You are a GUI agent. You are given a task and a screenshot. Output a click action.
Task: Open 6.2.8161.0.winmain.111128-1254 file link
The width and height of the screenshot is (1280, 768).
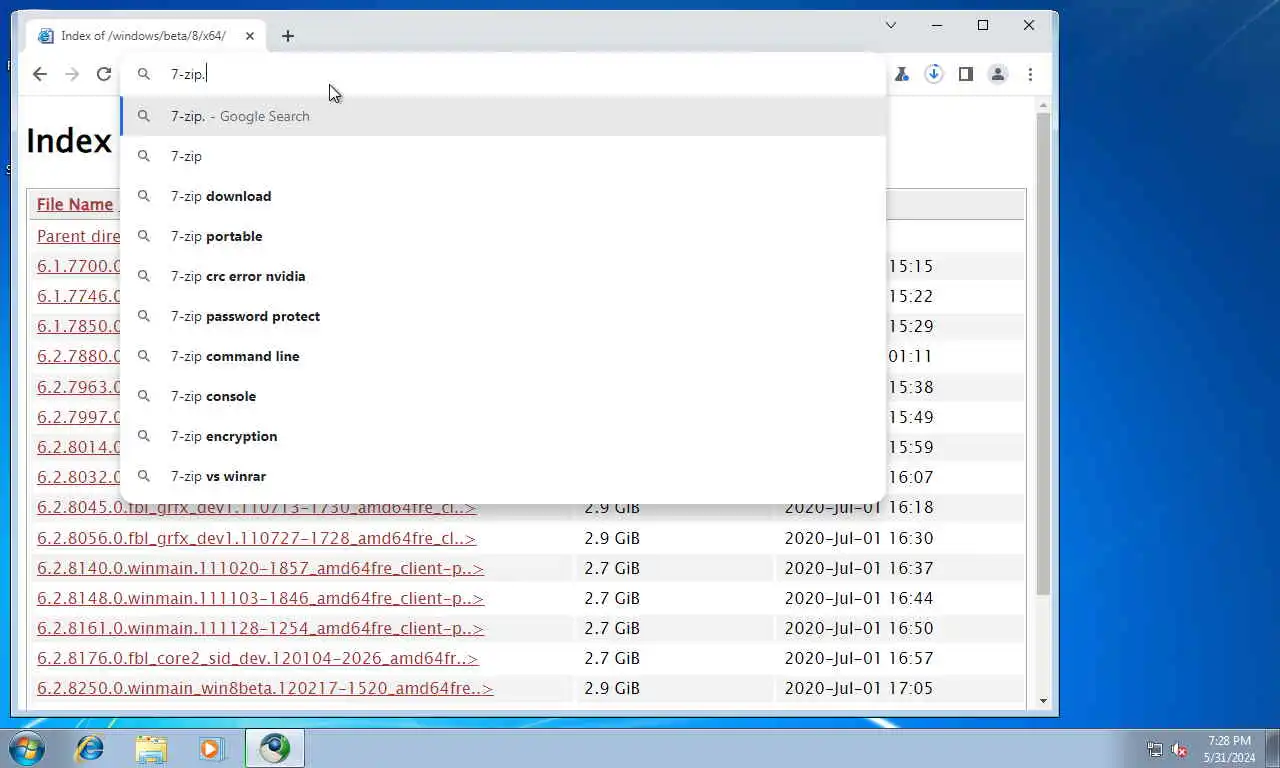(x=260, y=628)
